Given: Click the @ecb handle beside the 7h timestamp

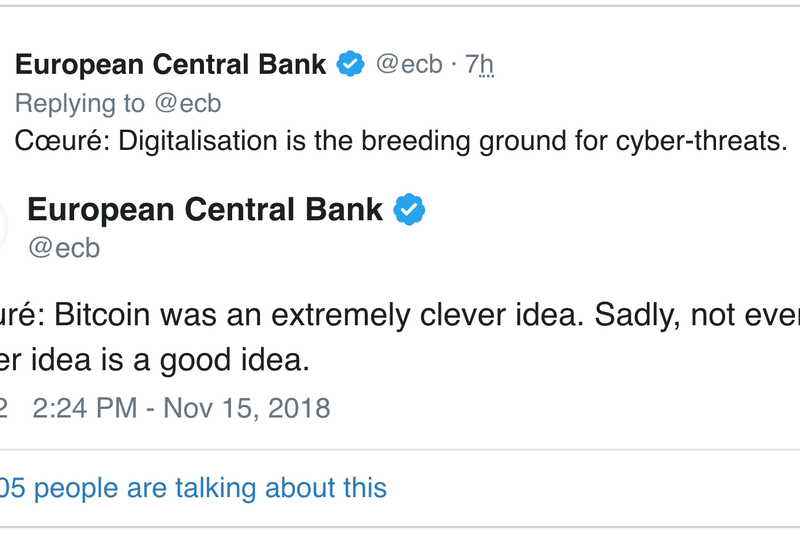Looking at the screenshot, I should click(x=408, y=65).
